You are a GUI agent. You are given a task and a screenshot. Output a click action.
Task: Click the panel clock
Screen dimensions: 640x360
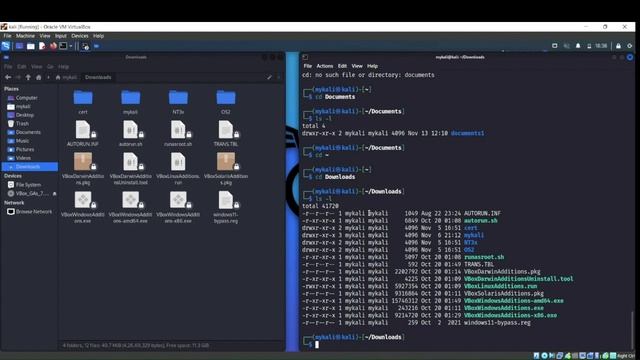(601, 46)
